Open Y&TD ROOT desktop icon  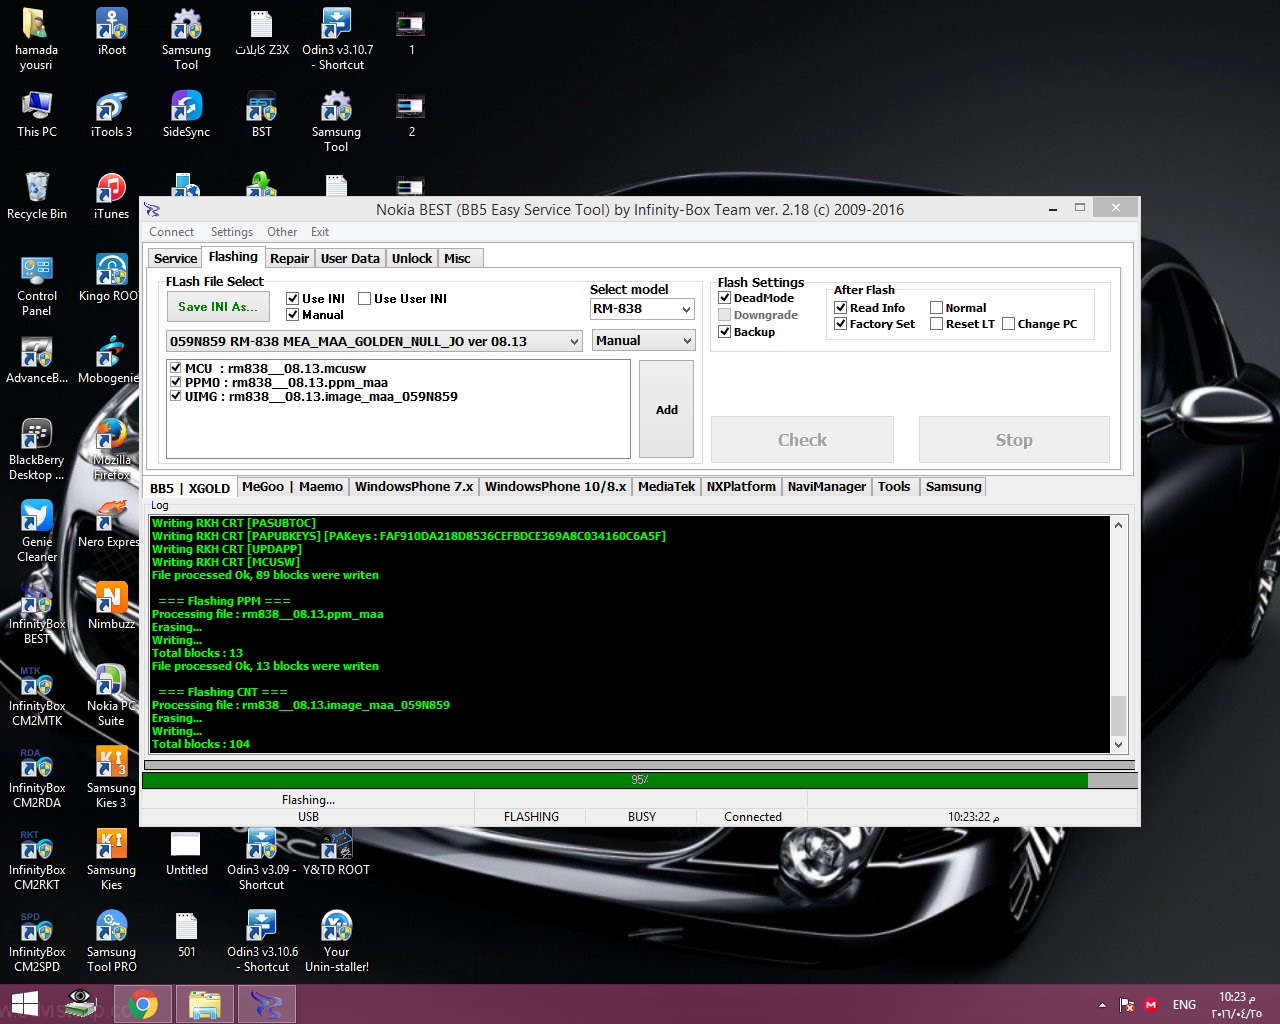337,852
